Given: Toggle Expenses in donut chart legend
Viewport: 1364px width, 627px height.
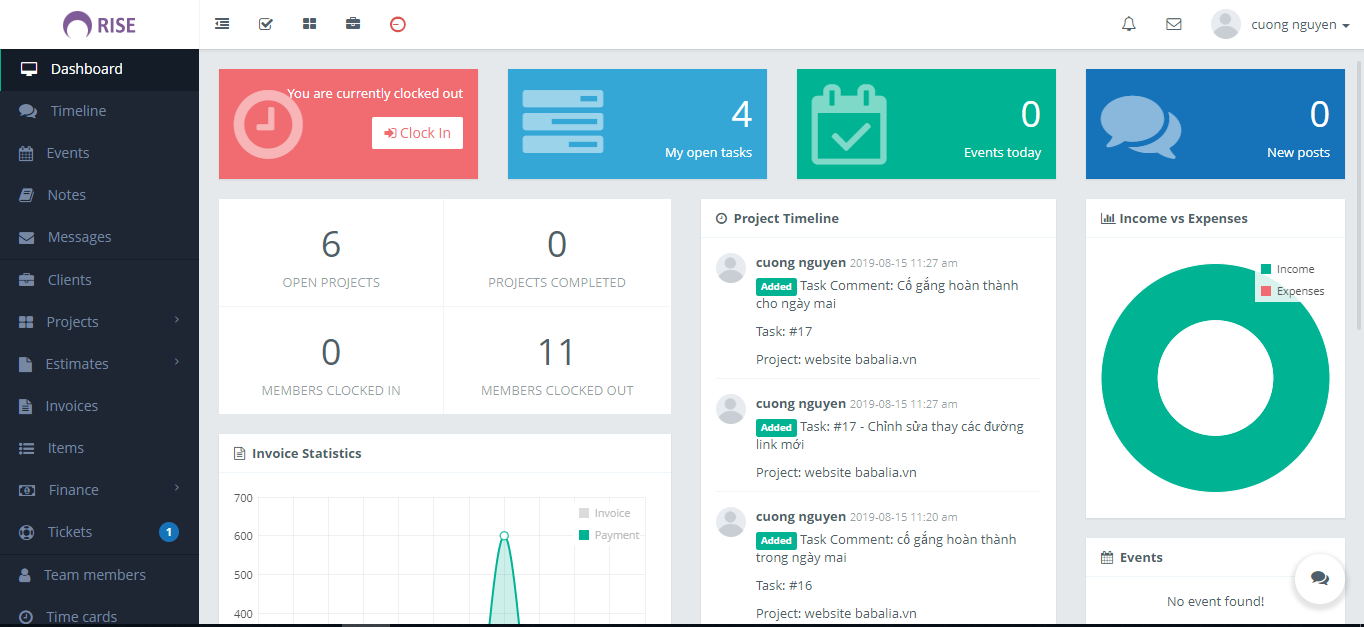Looking at the screenshot, I should (x=1292, y=291).
